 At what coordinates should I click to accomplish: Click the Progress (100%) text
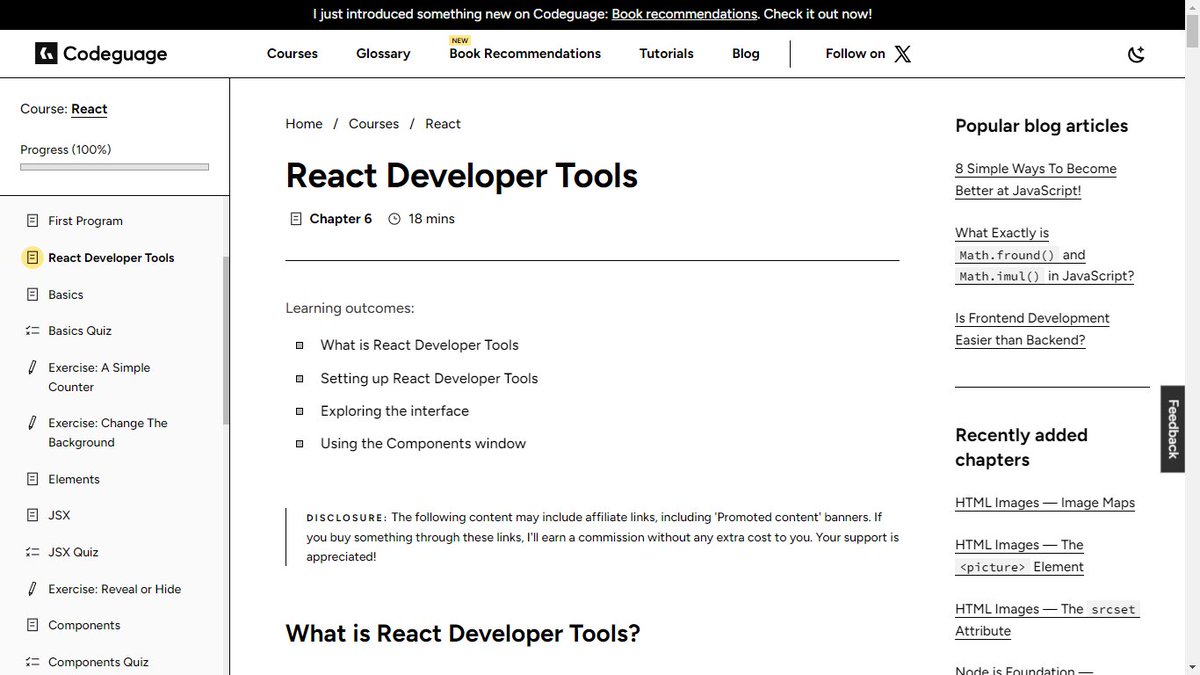tap(66, 150)
